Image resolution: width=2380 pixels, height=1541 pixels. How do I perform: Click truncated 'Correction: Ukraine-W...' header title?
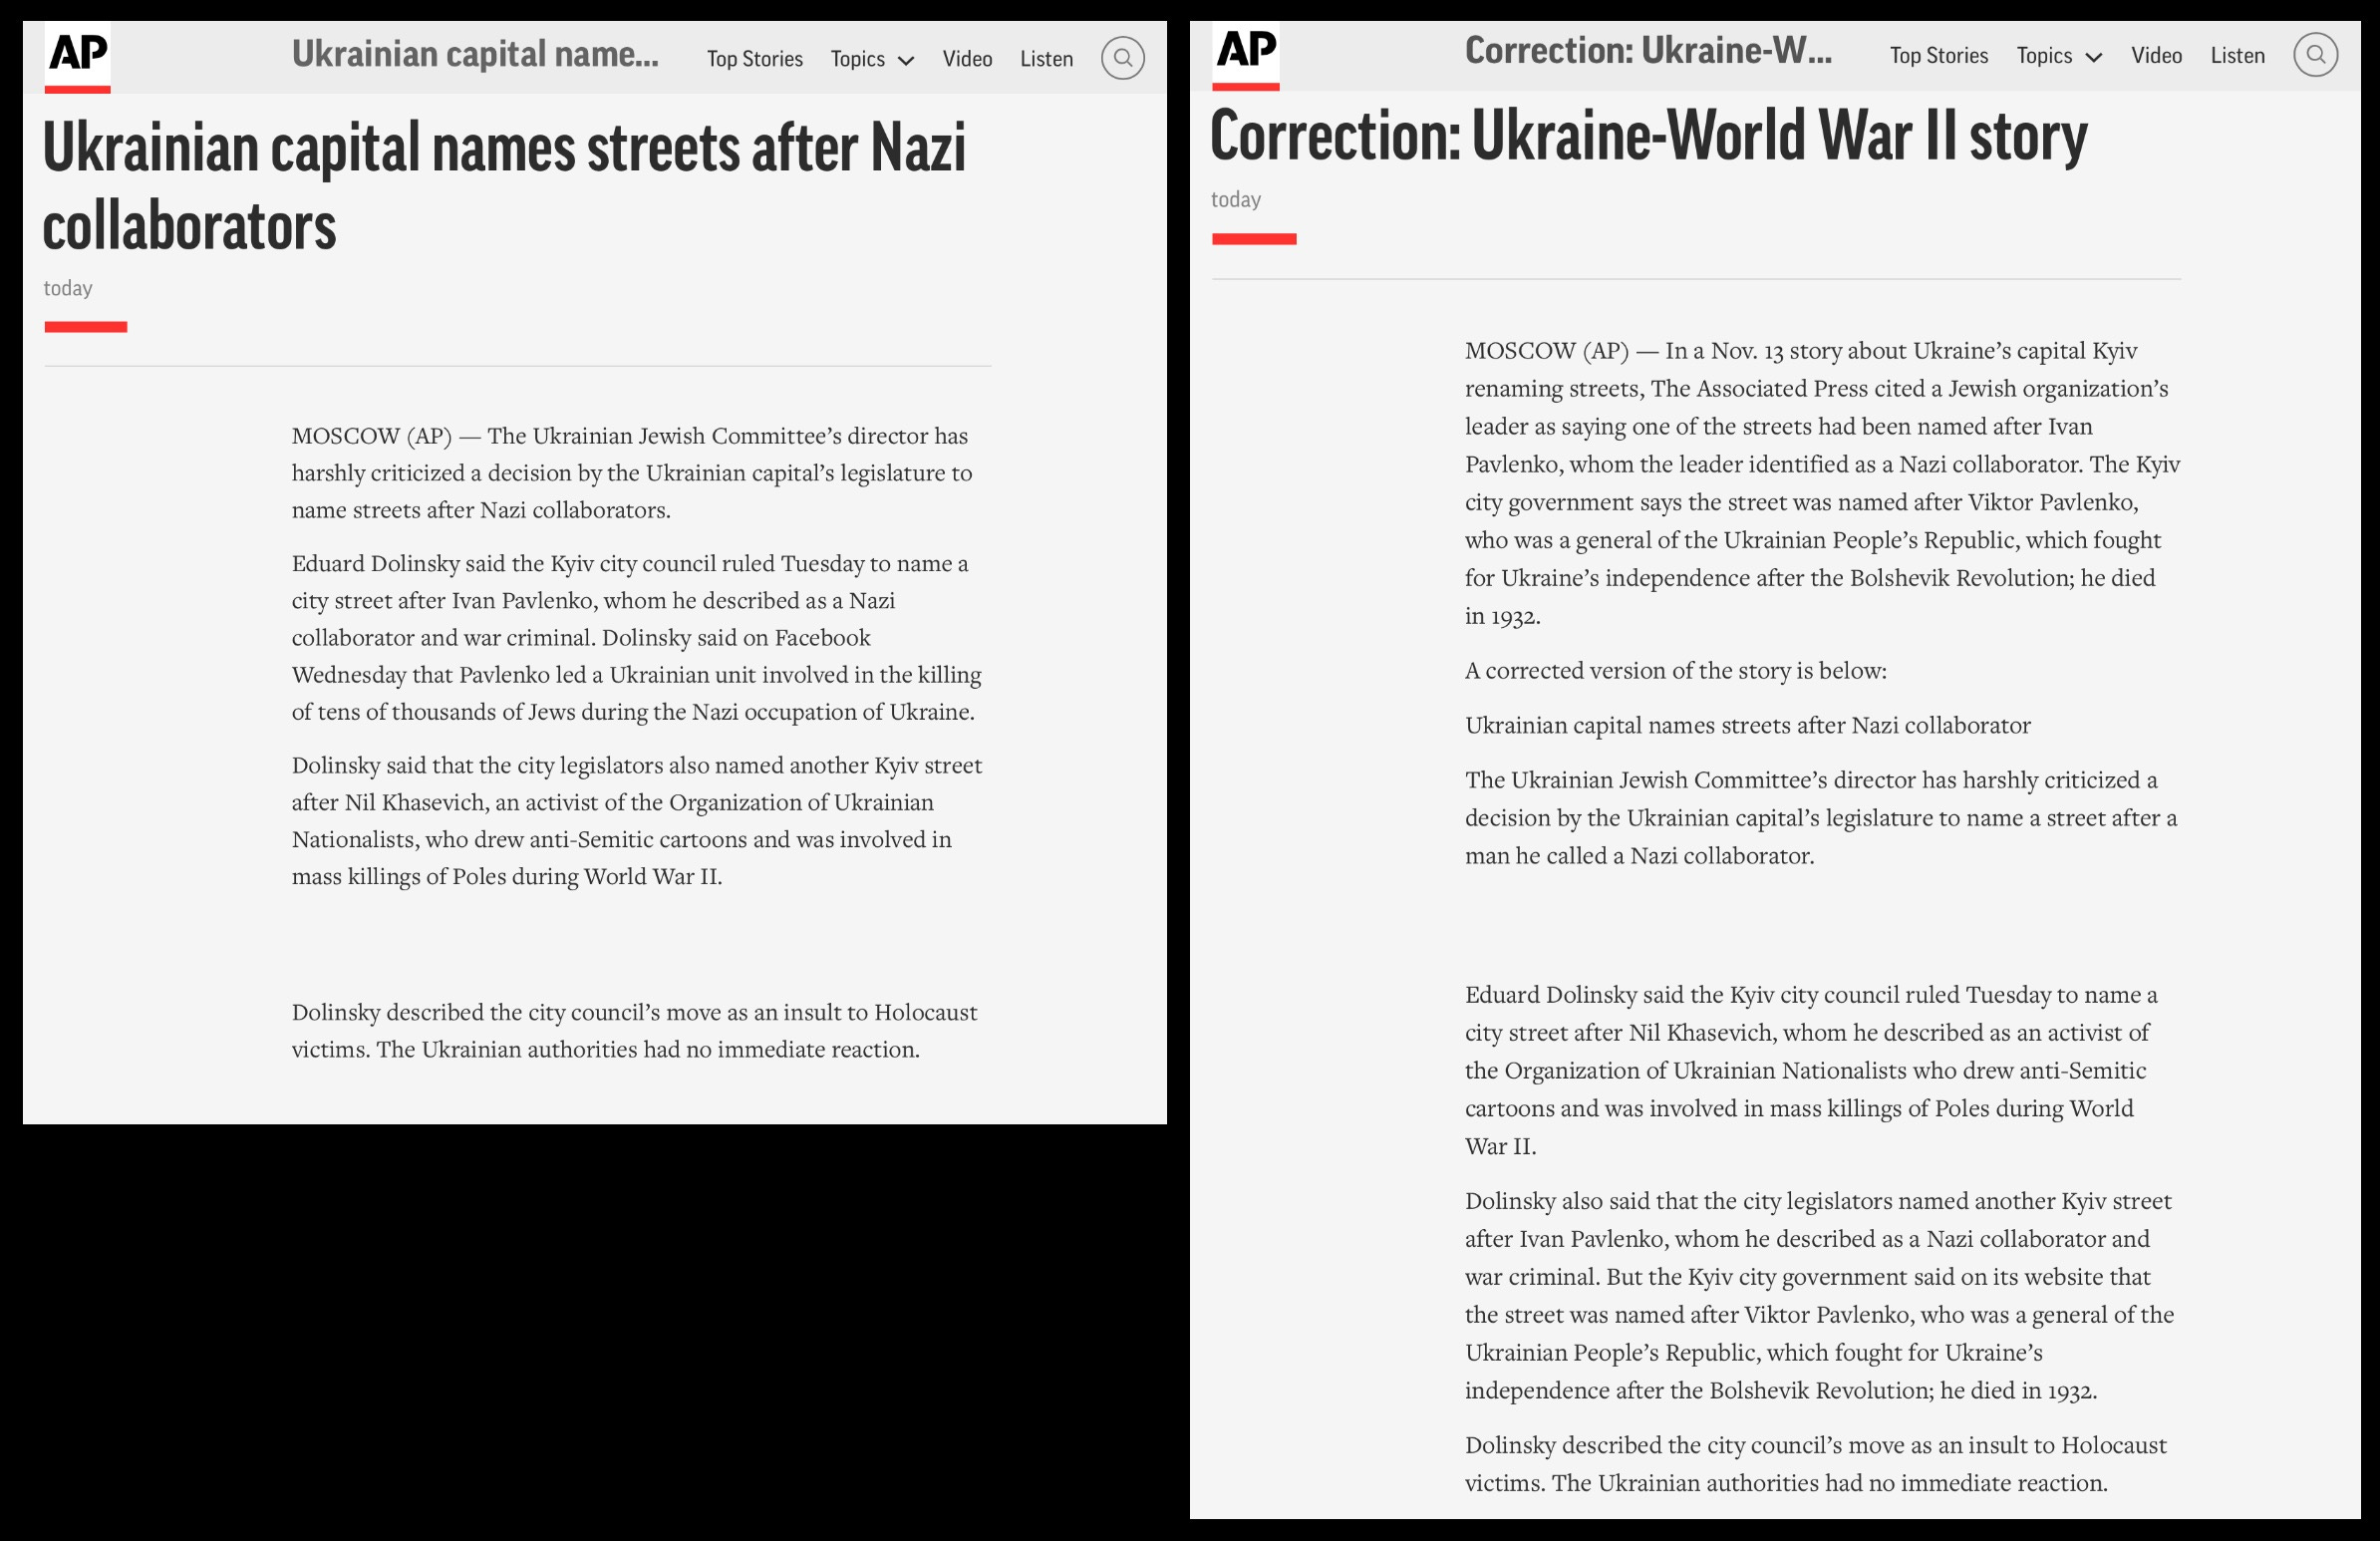coord(1648,50)
